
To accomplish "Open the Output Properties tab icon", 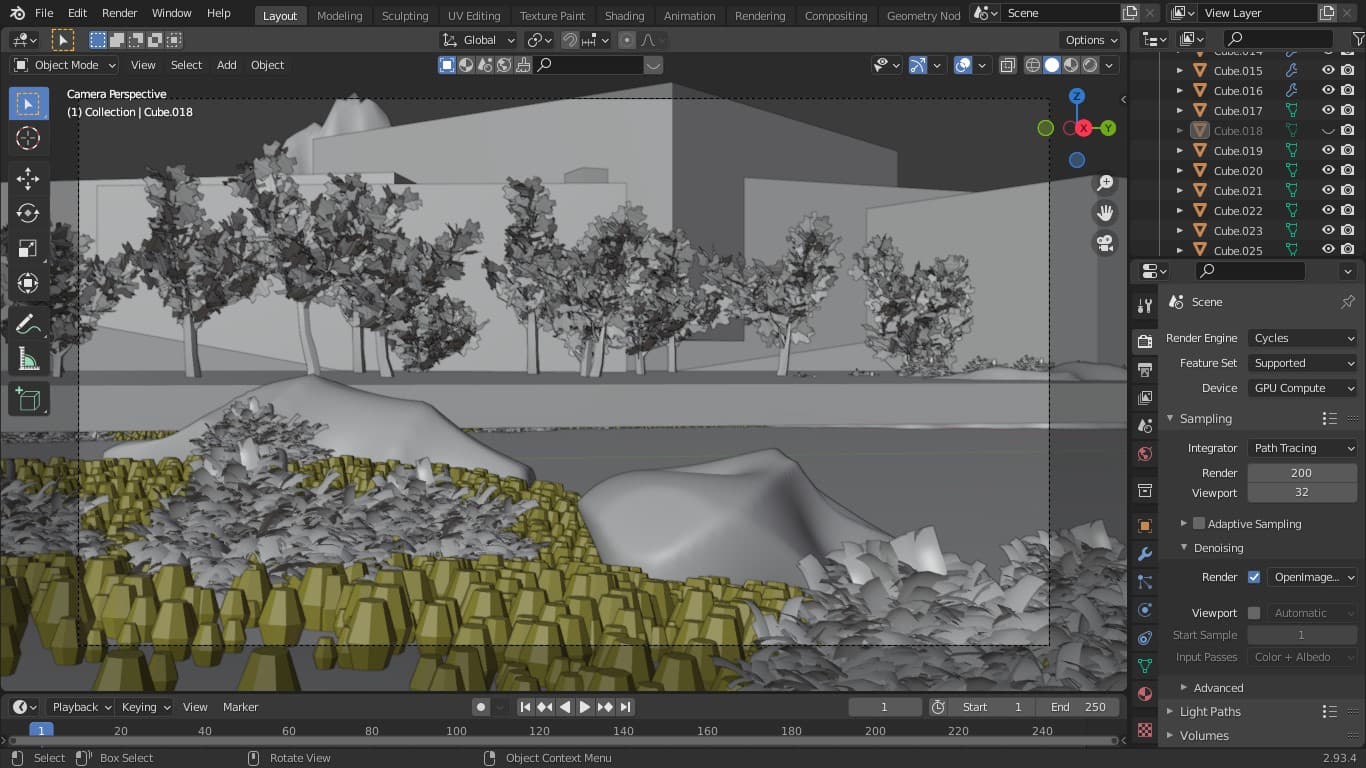I will pos(1145,370).
